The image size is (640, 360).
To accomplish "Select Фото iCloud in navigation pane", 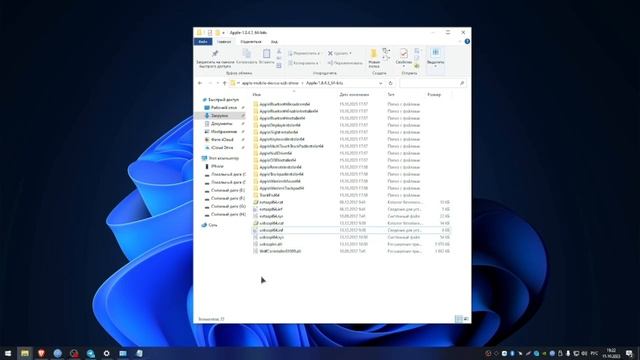I will [x=222, y=140].
